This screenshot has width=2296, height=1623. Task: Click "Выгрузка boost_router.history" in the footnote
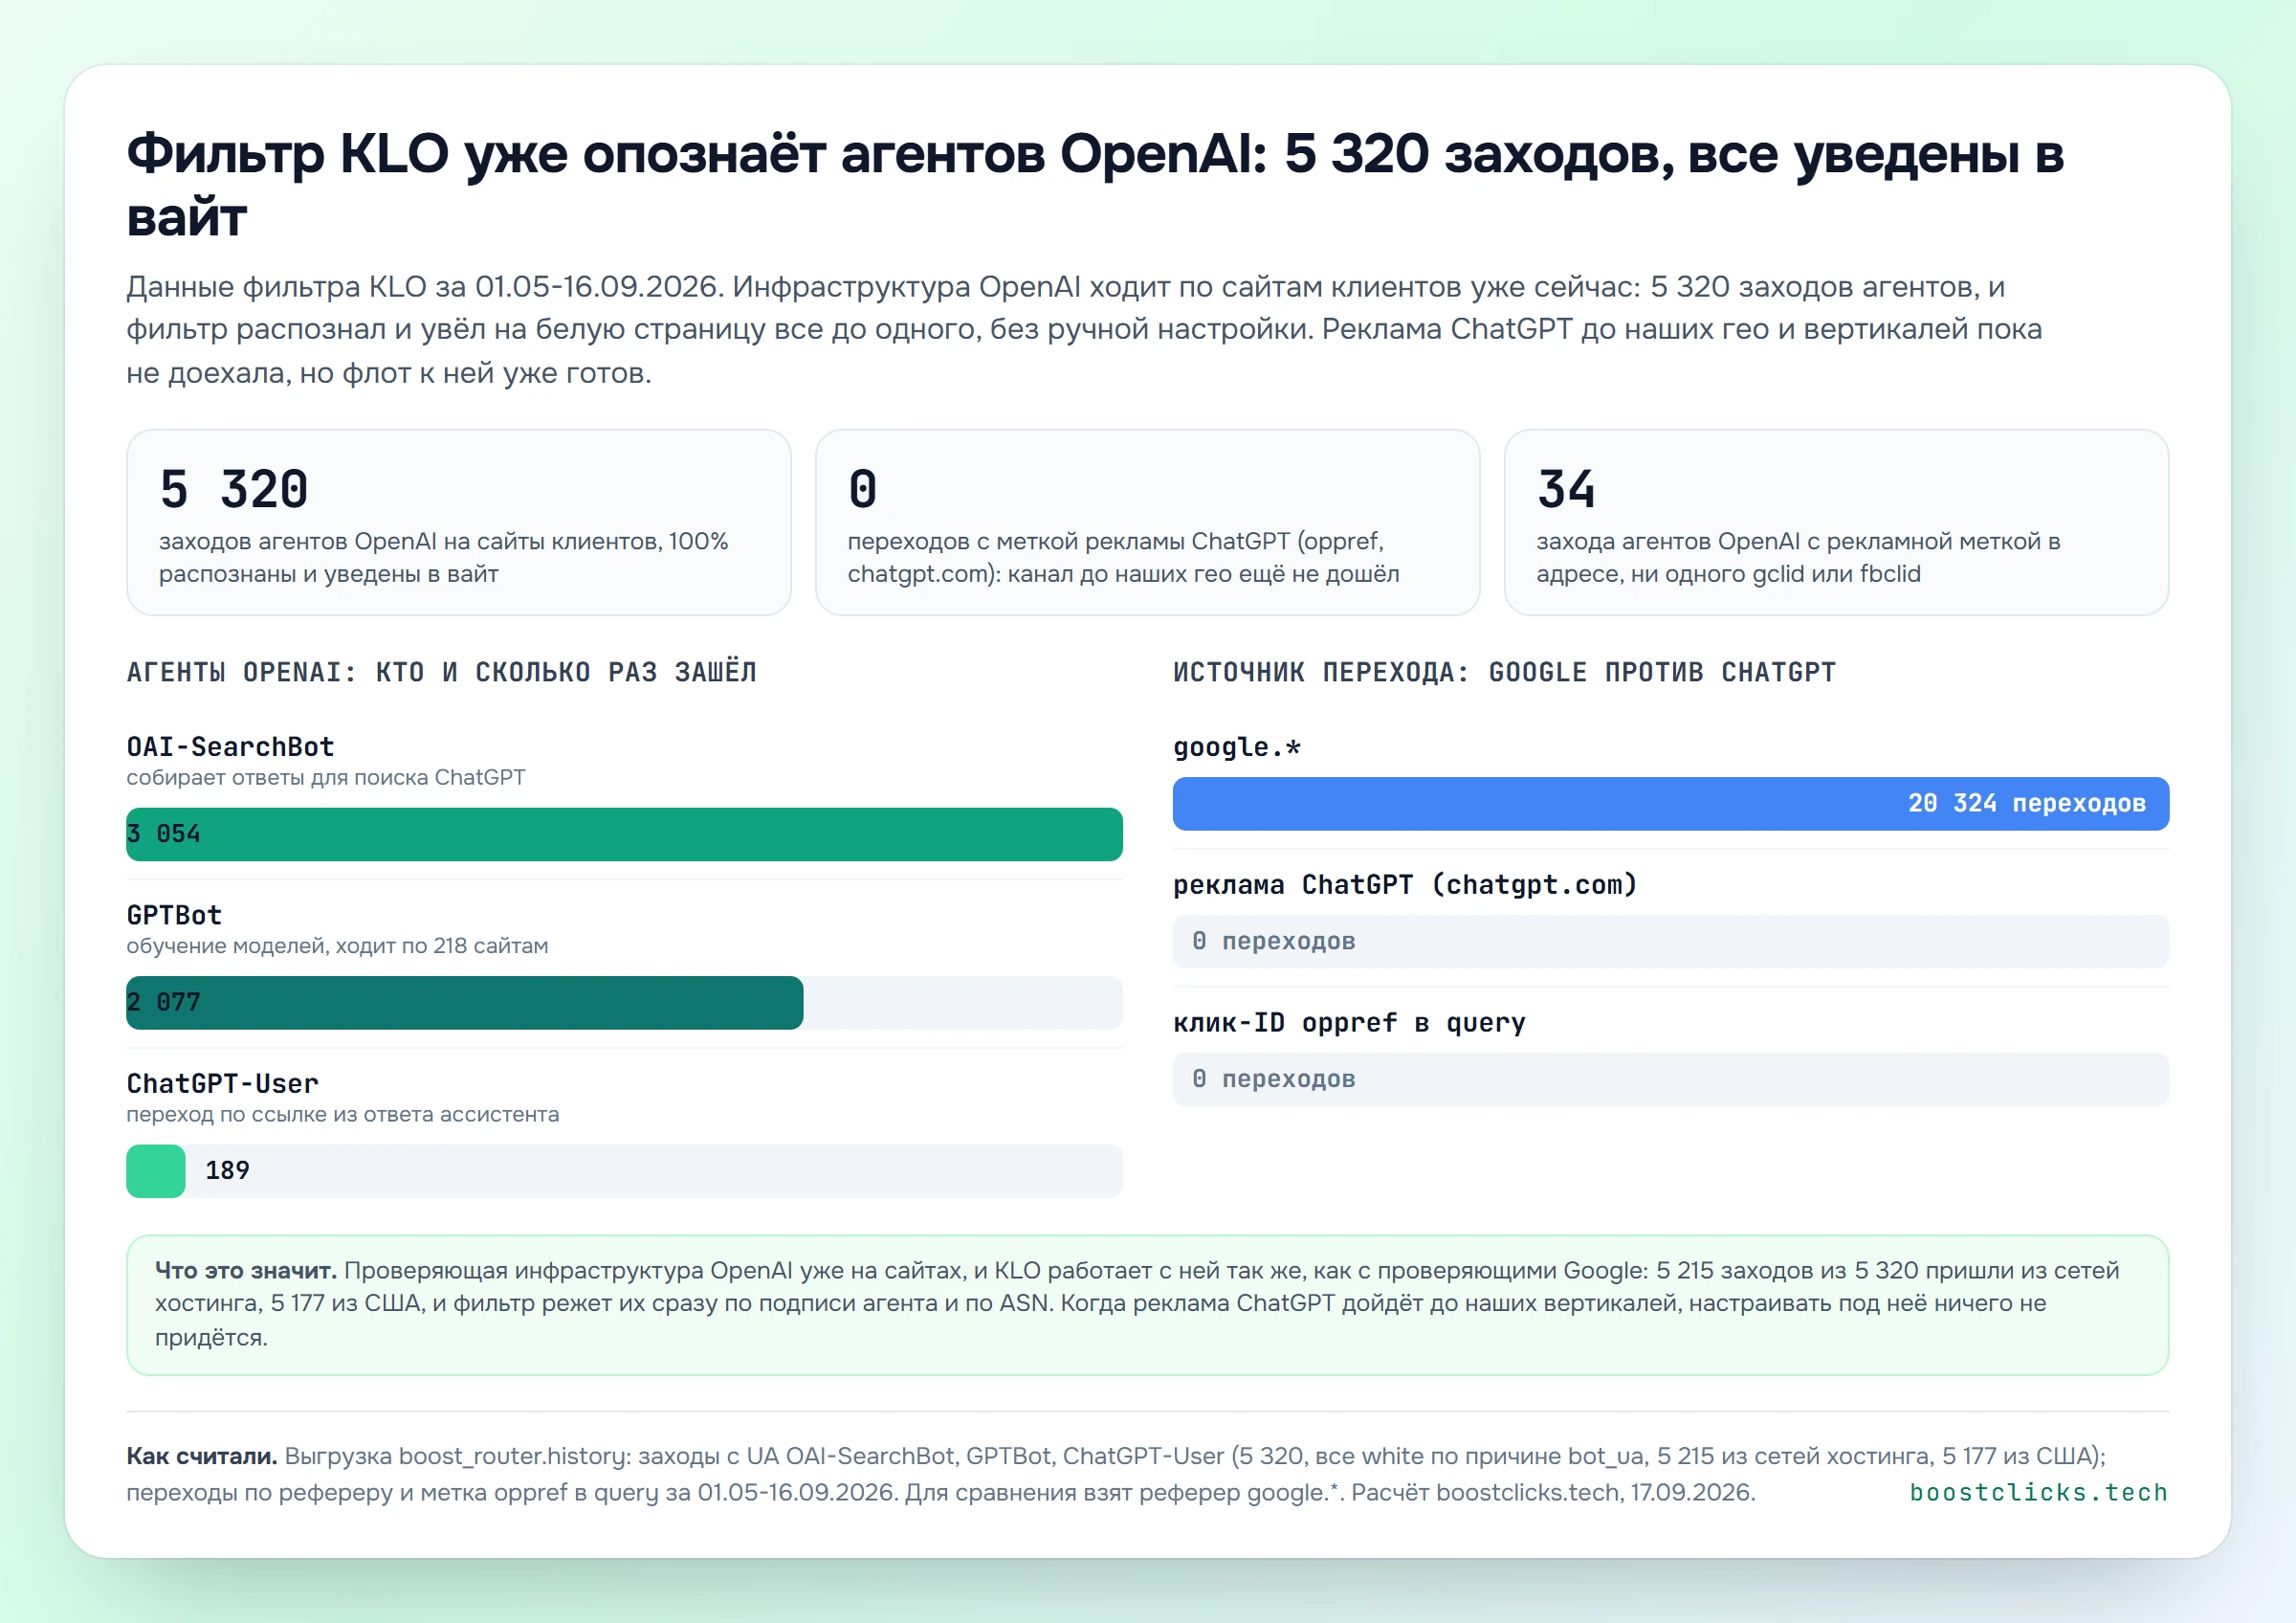(x=457, y=1456)
